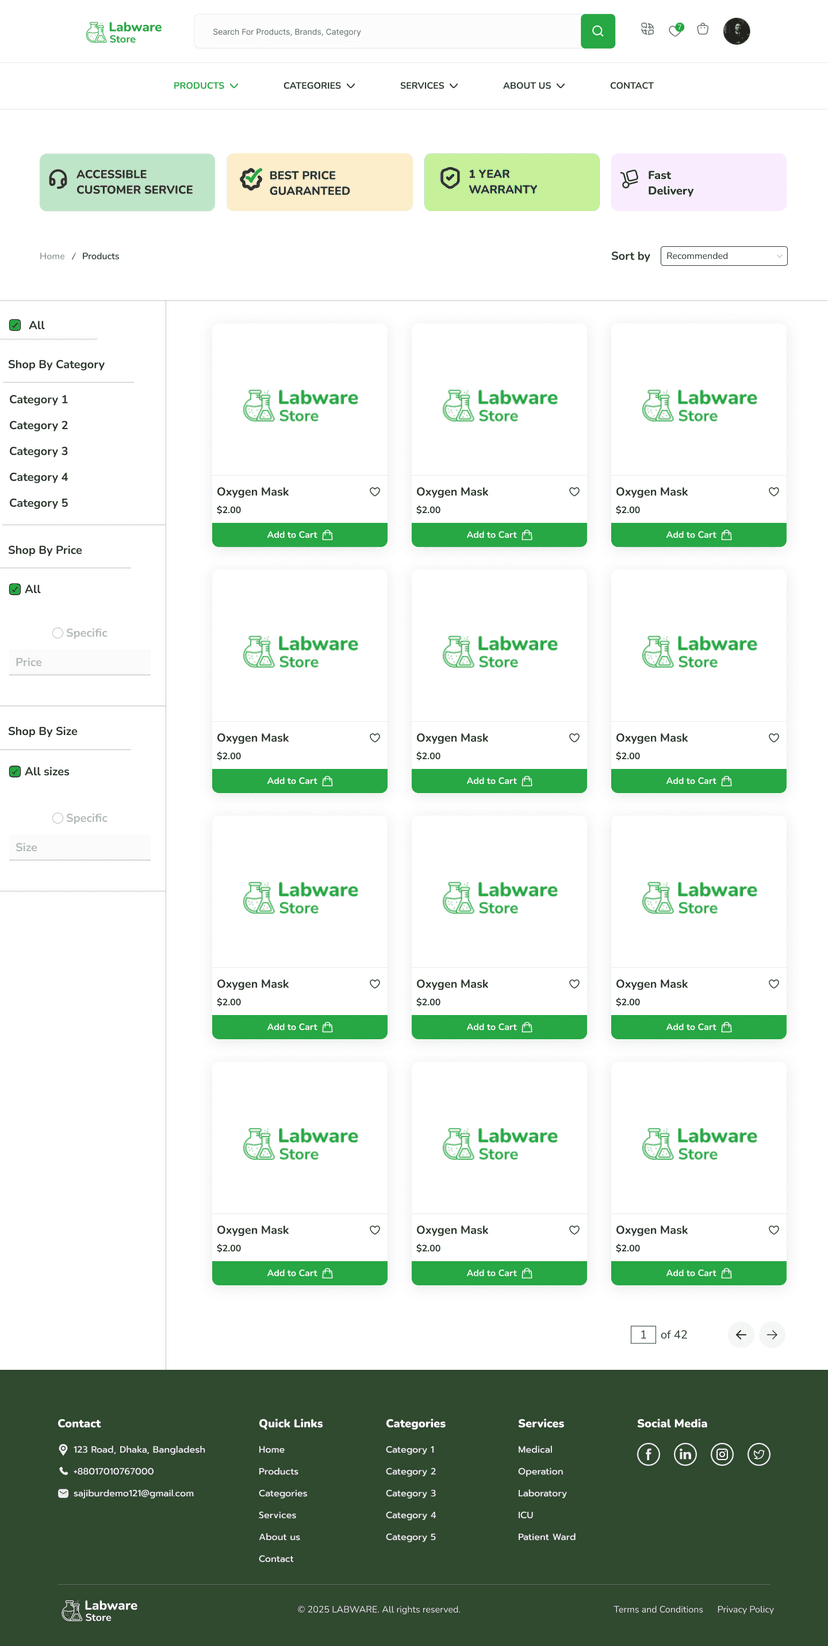
Task: Toggle the All sizes checkbox
Action: pyautogui.click(x=15, y=772)
